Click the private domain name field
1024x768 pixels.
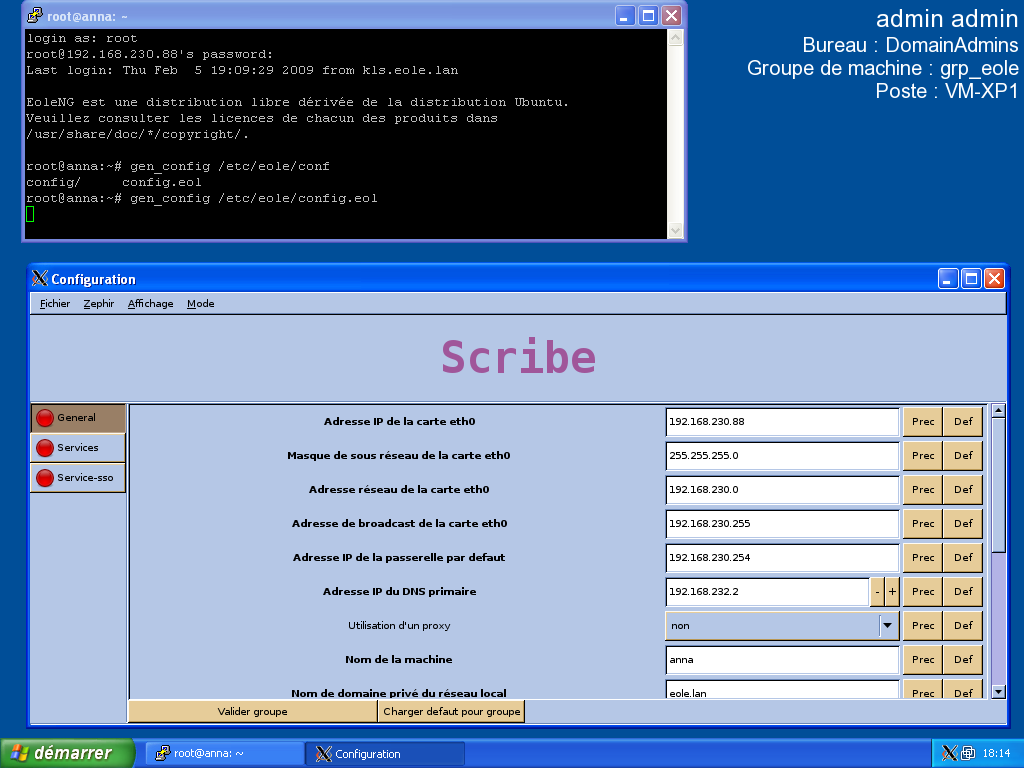(x=782, y=690)
